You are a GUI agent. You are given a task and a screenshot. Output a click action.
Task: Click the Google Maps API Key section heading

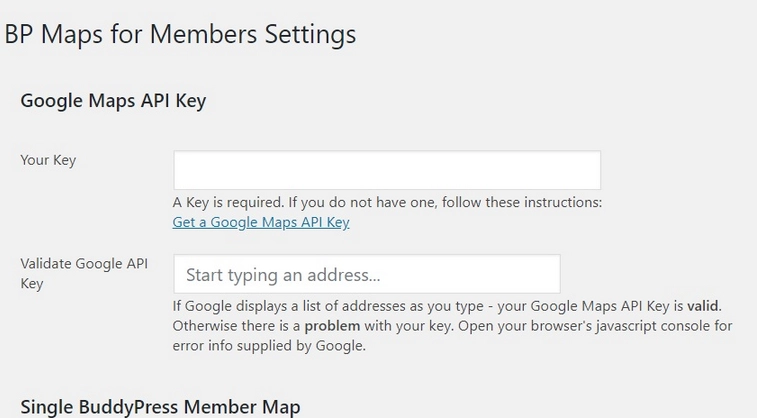(x=113, y=100)
